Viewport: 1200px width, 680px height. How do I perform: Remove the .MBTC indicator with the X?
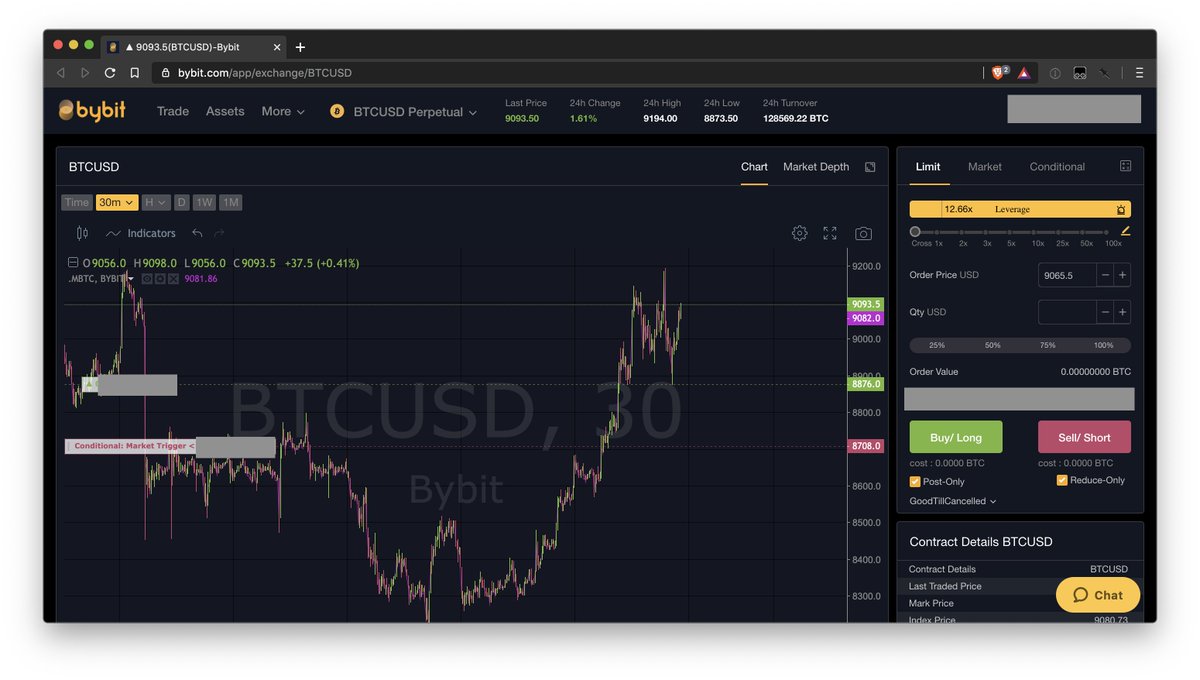point(172,278)
